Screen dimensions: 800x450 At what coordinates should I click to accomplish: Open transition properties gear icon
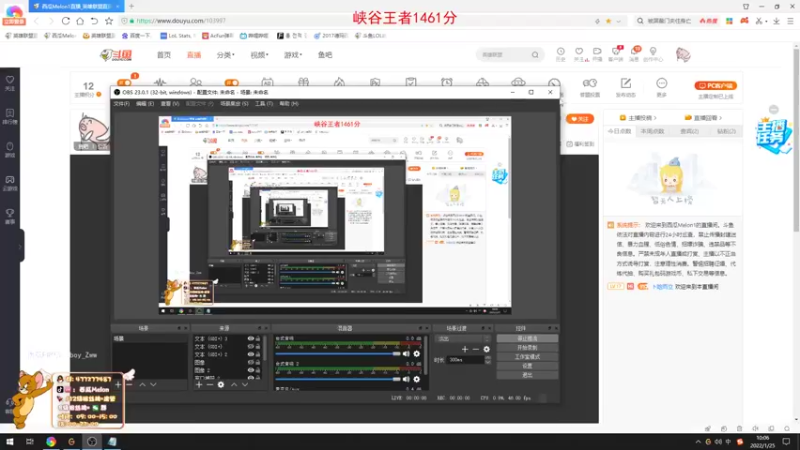487,349
